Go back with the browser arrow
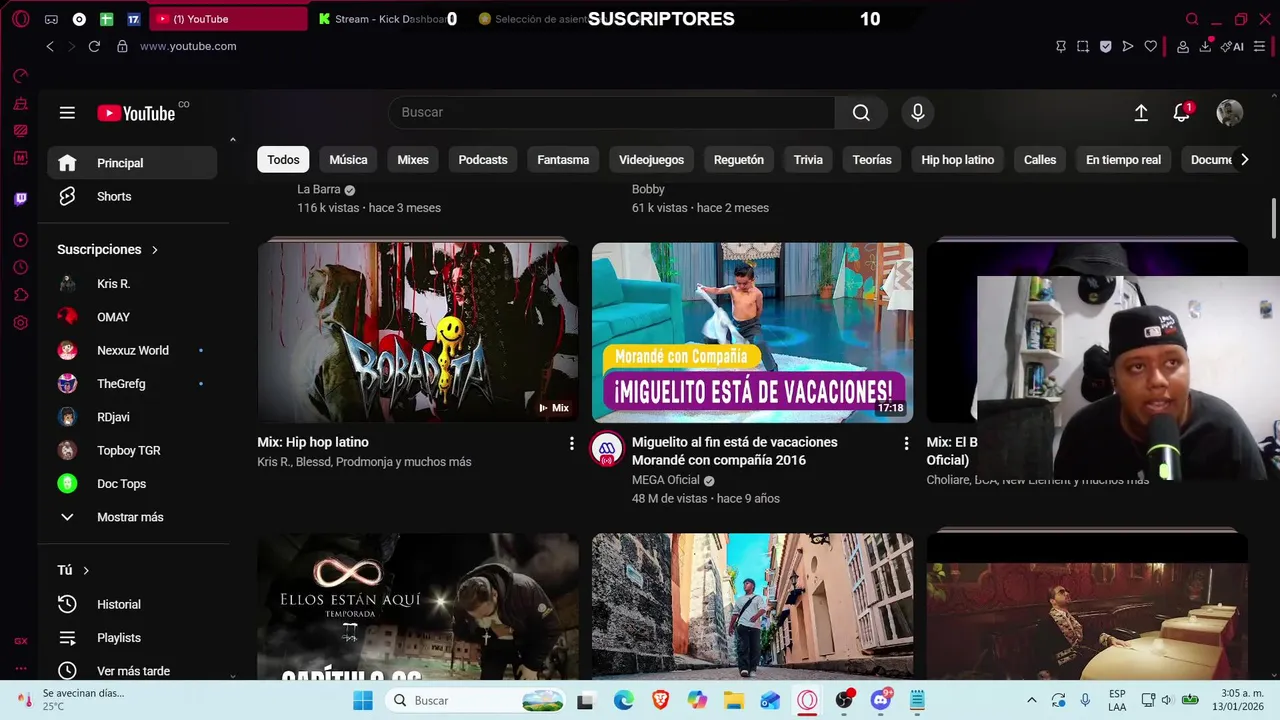1280x720 pixels. click(50, 46)
